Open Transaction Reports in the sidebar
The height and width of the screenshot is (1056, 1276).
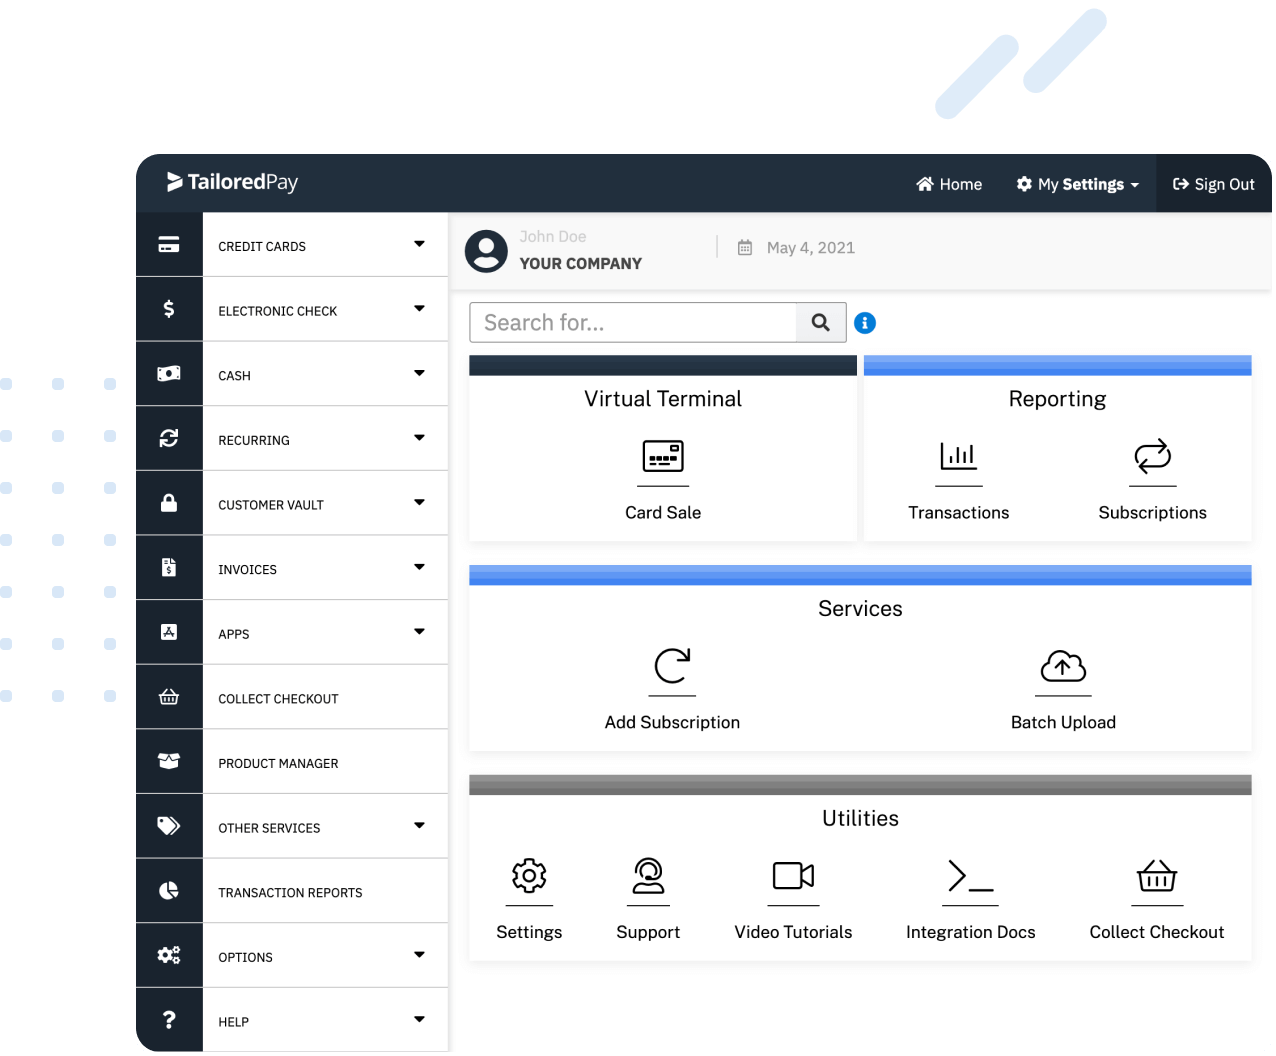point(290,892)
